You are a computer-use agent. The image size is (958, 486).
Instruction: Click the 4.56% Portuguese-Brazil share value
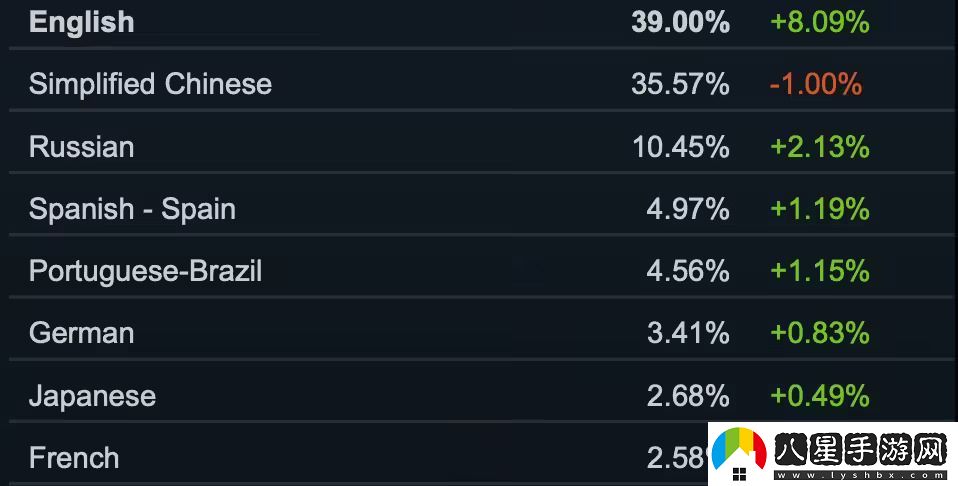coord(688,271)
